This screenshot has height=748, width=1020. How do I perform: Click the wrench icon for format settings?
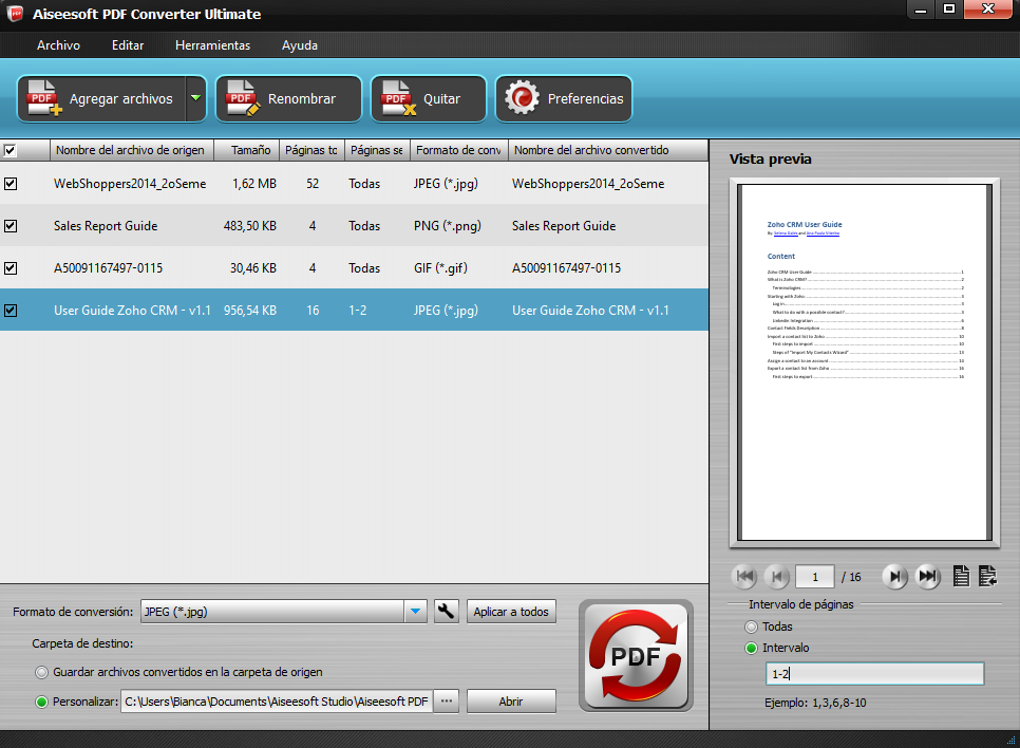tap(446, 611)
